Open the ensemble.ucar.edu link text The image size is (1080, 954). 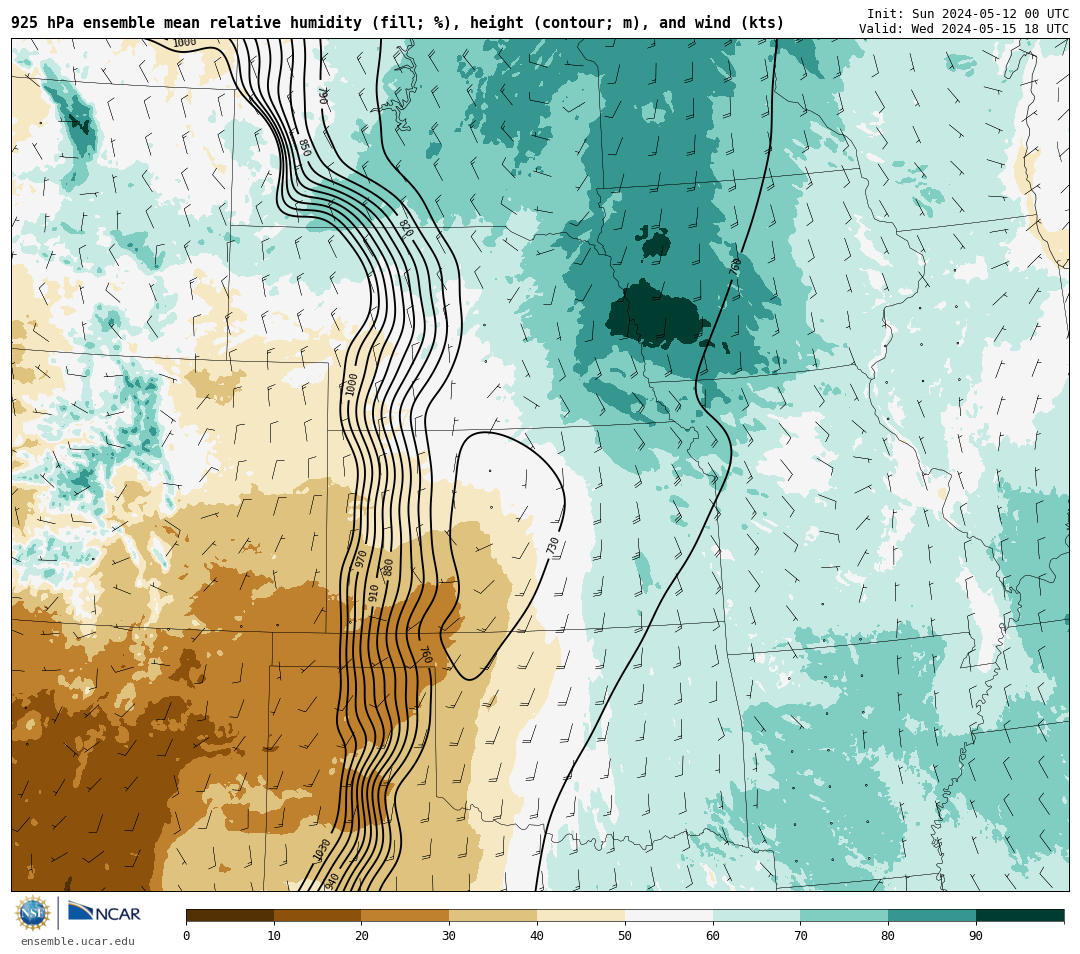[78, 941]
